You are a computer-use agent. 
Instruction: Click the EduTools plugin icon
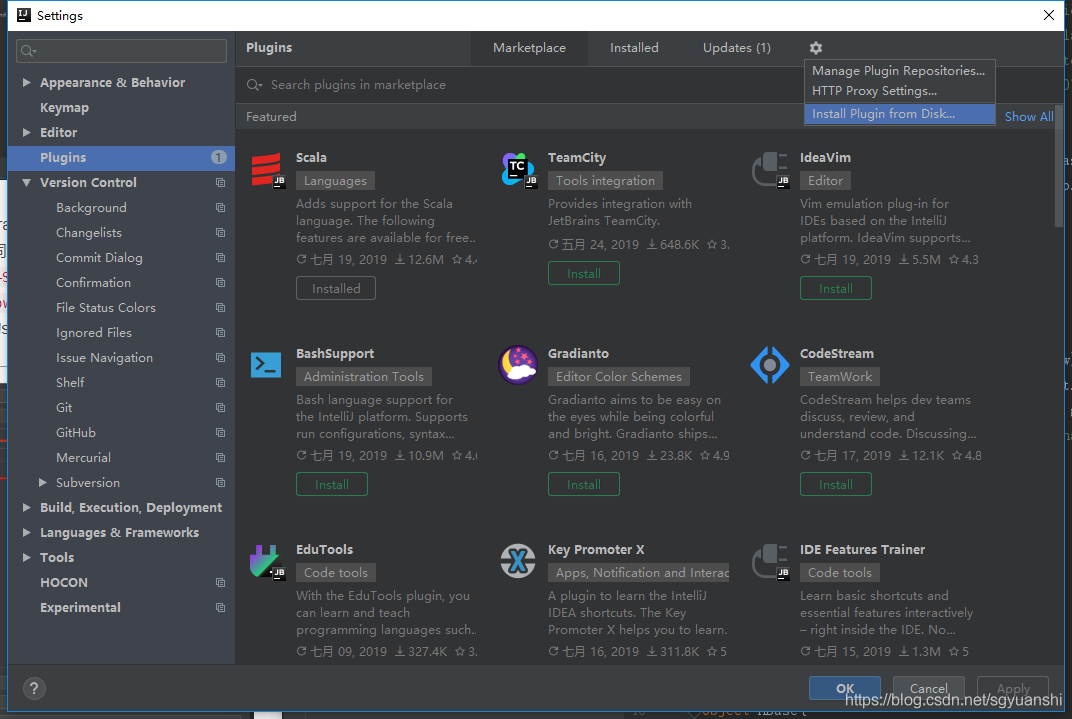[x=265, y=560]
